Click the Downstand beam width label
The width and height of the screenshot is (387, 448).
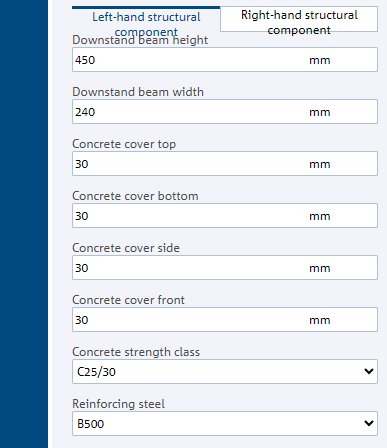(138, 92)
